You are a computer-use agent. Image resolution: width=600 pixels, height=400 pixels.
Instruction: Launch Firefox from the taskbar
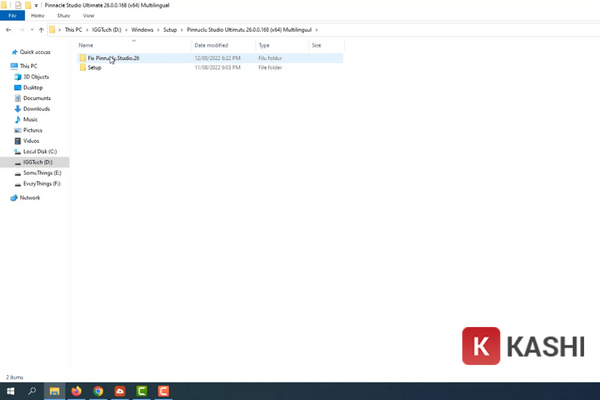[x=76, y=391]
